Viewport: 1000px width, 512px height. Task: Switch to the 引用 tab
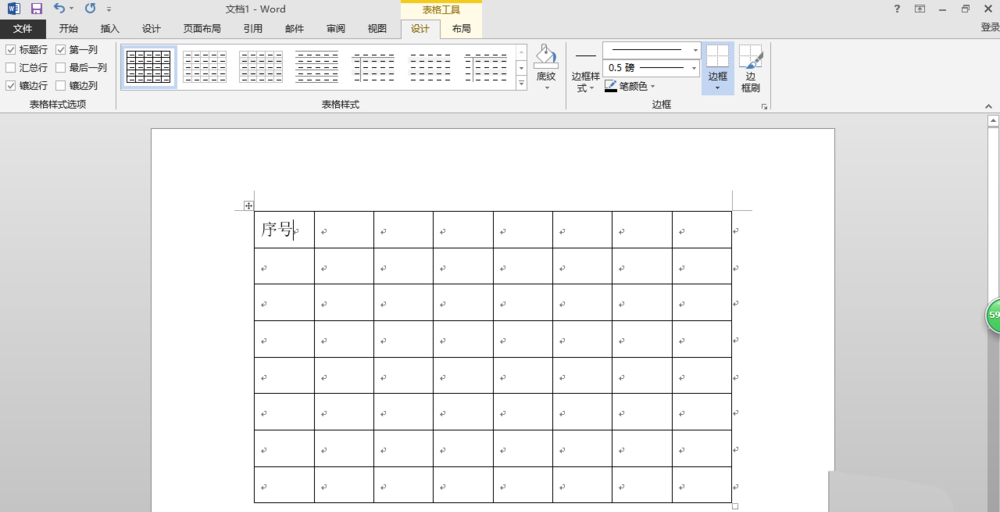pos(253,29)
